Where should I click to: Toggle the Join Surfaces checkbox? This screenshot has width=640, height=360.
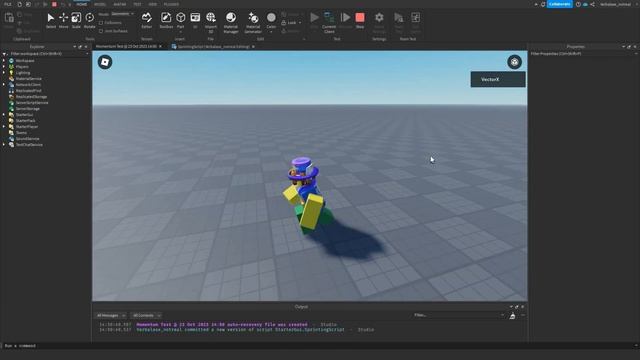click(101, 31)
